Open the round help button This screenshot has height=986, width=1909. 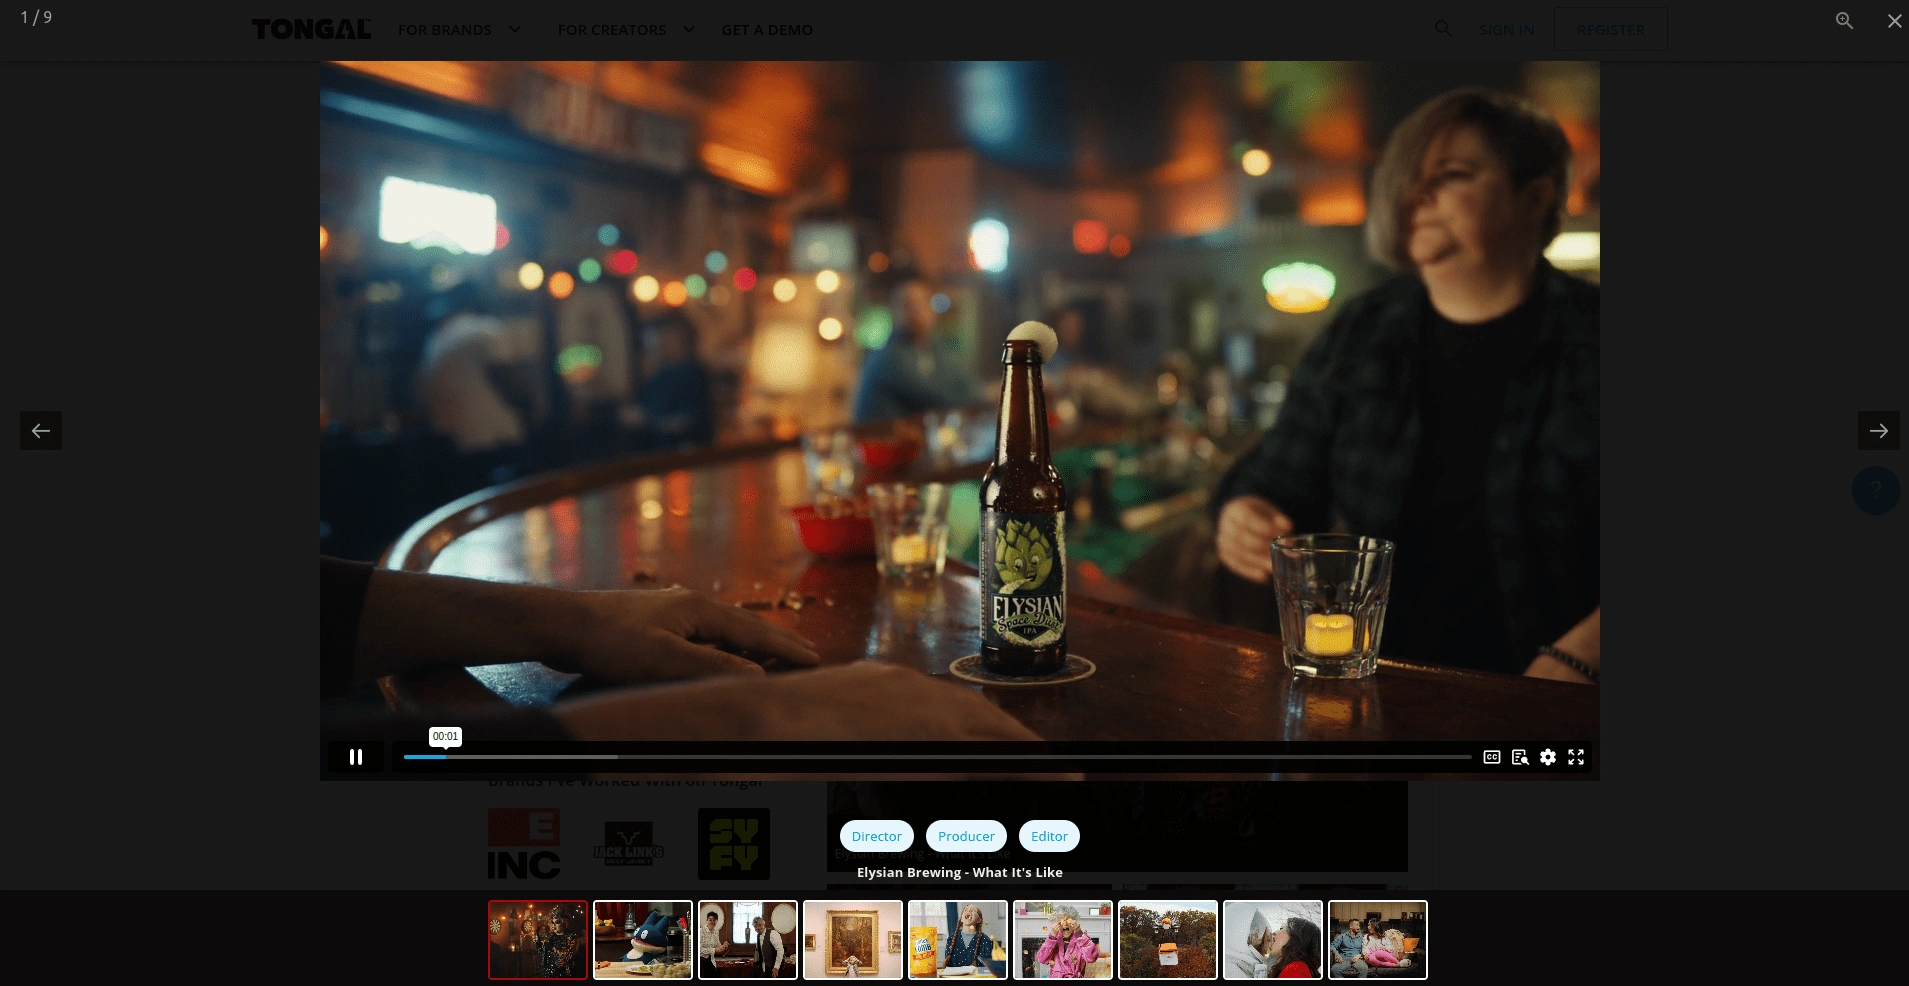click(1876, 490)
